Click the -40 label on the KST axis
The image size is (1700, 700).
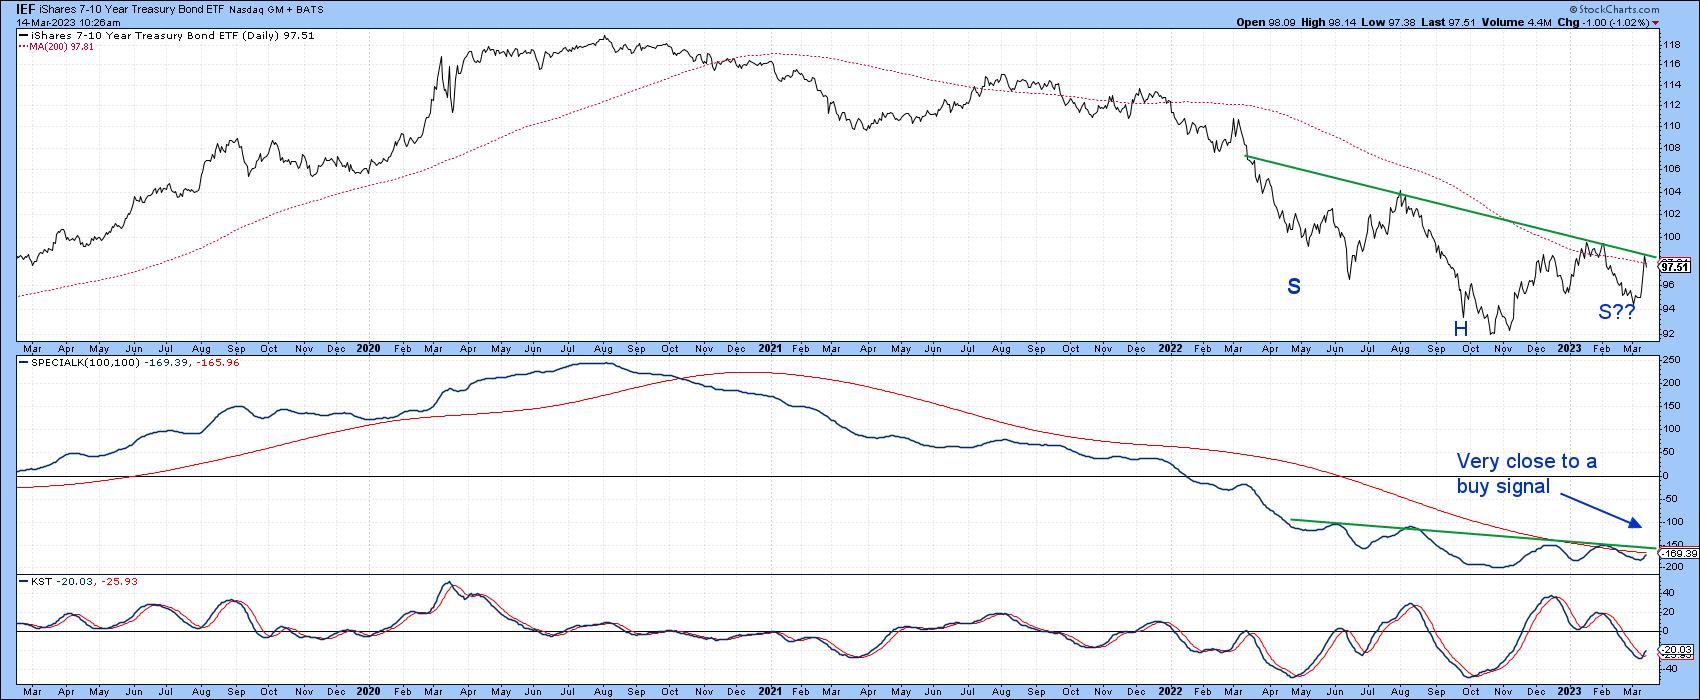pos(1669,669)
